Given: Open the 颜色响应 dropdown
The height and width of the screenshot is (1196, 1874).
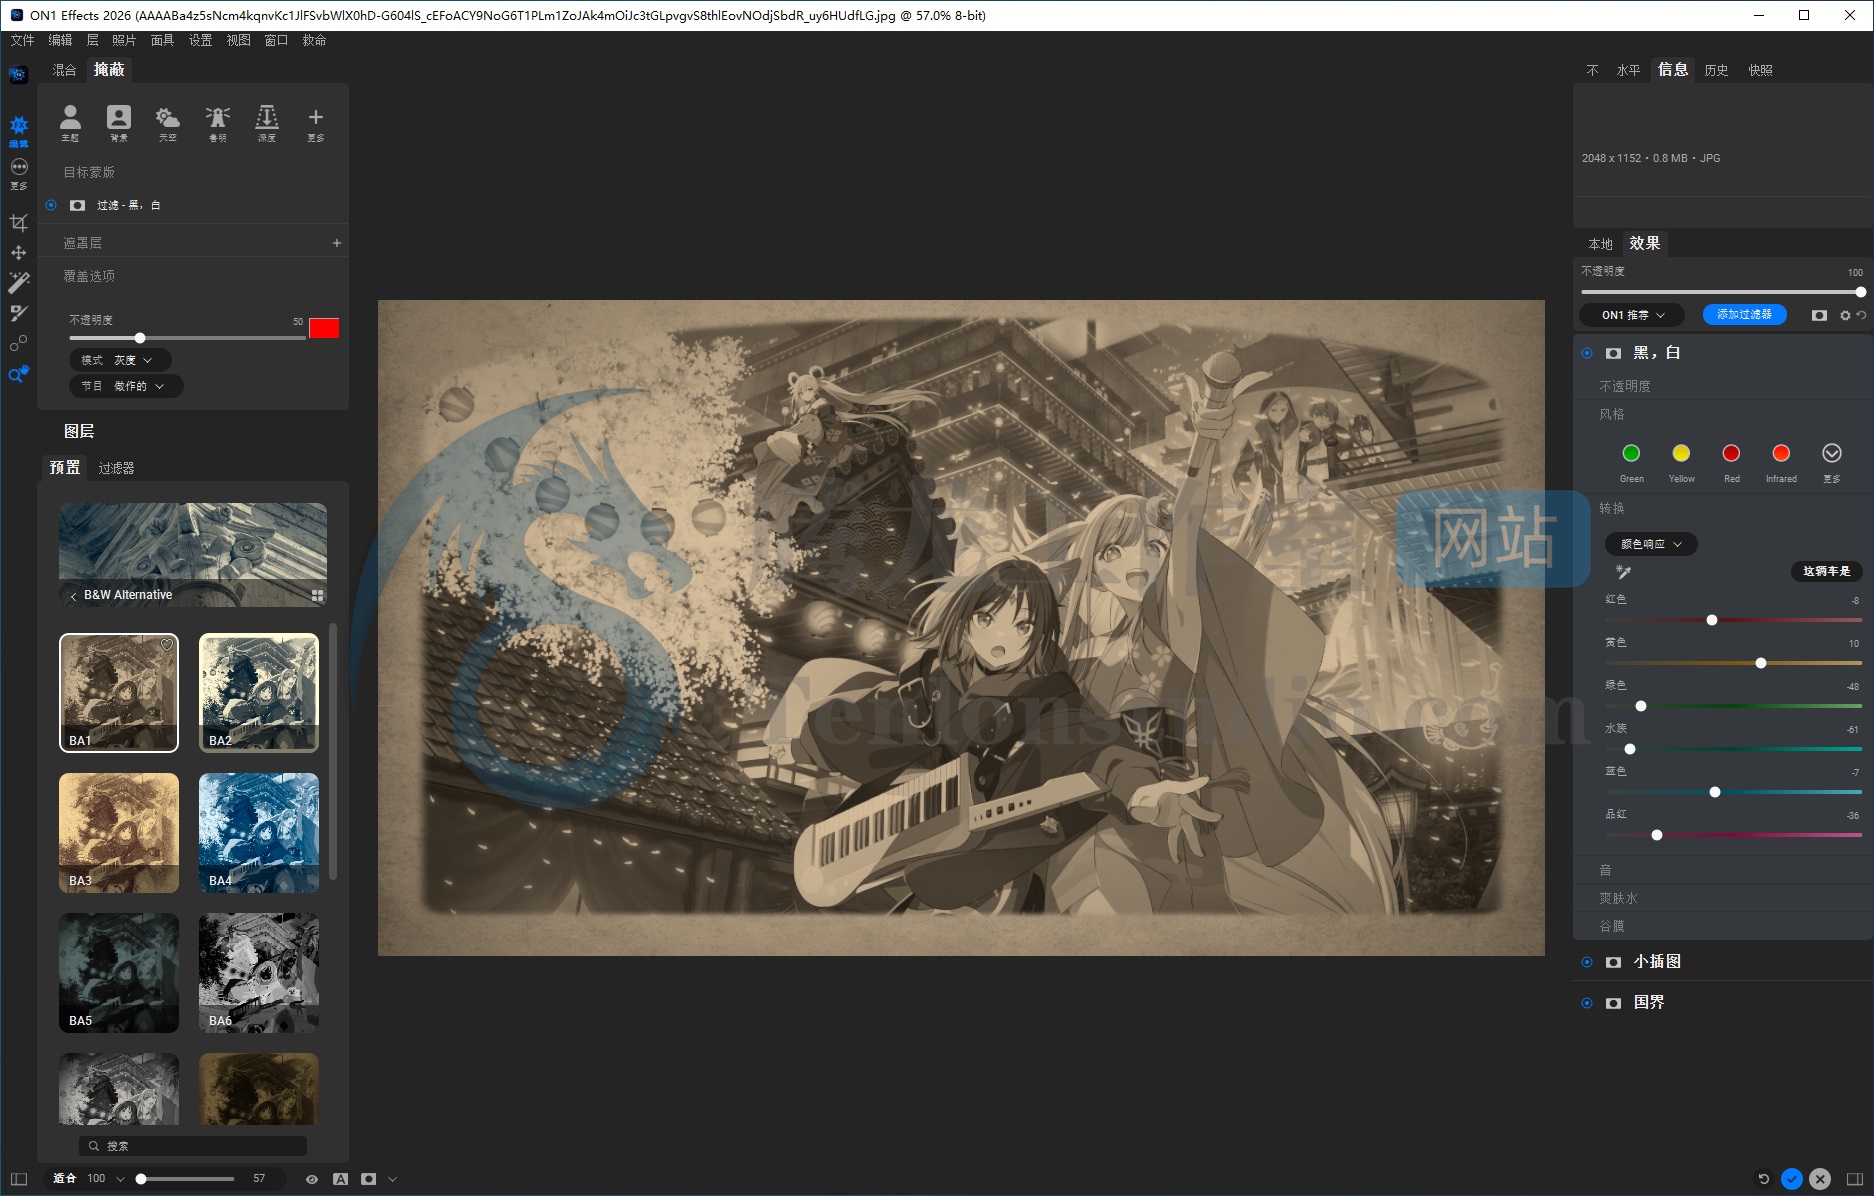Looking at the screenshot, I should click(1651, 544).
